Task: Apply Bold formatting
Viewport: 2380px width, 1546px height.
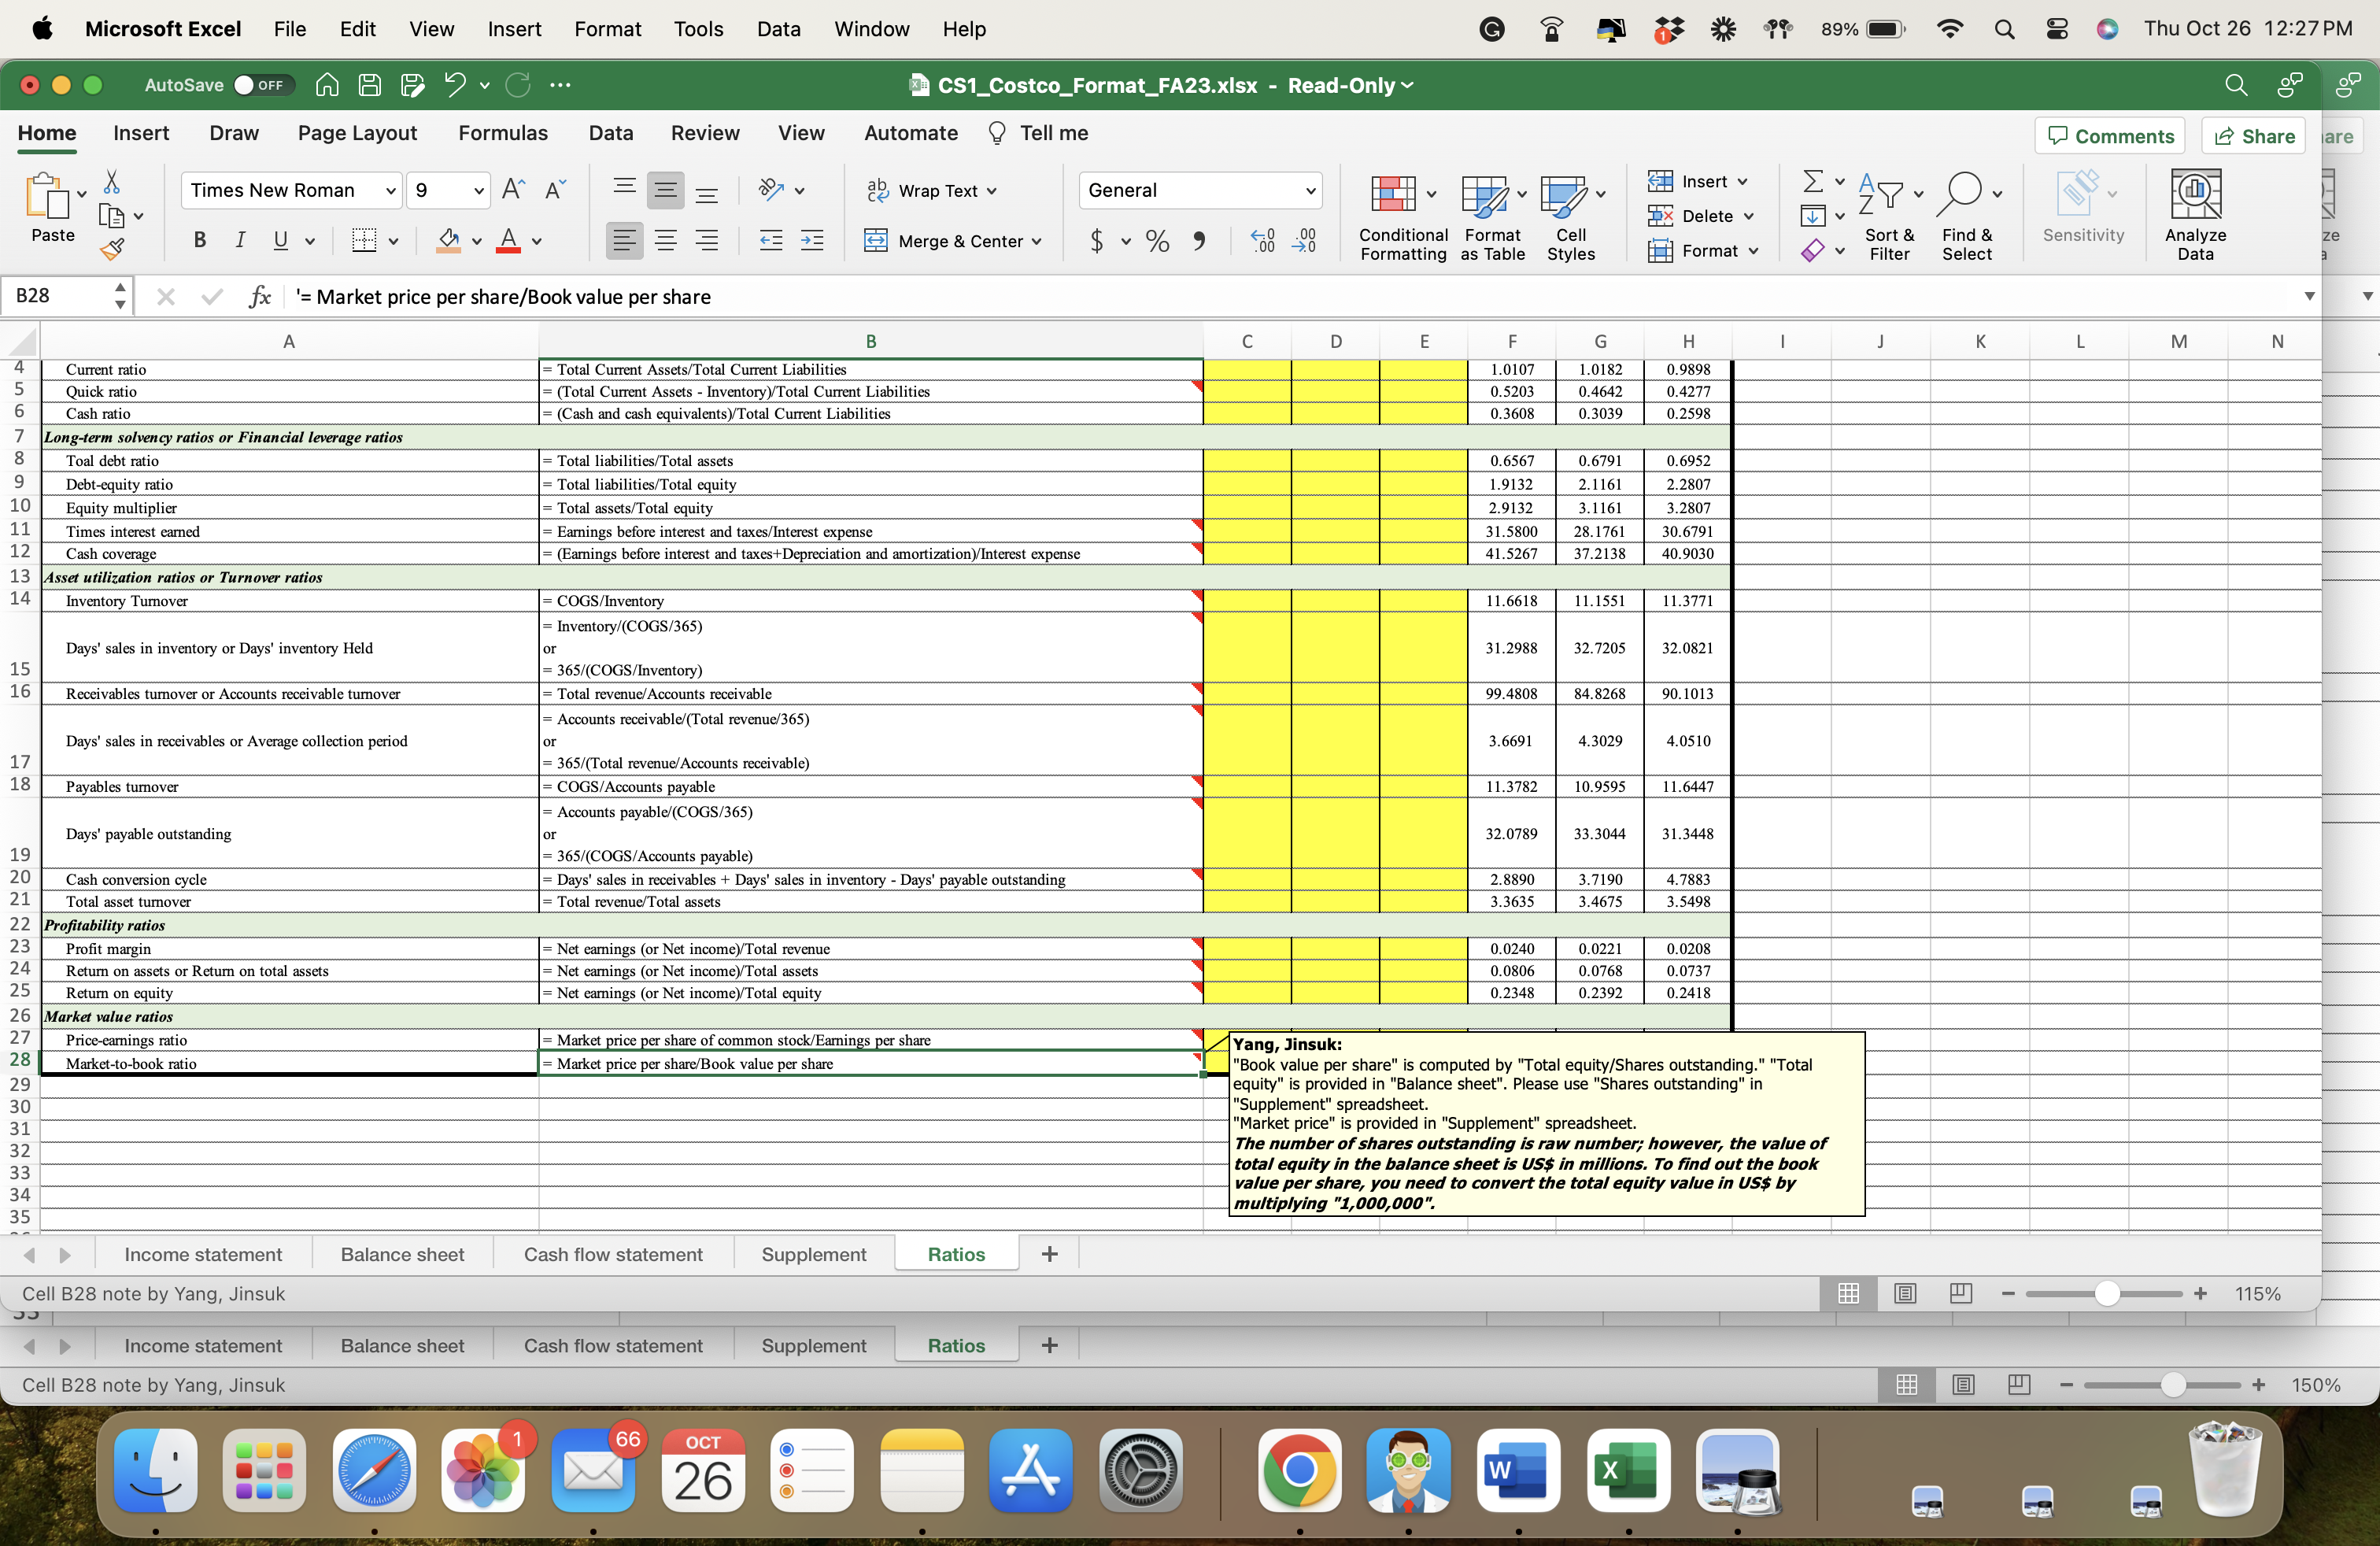Action: click(200, 240)
